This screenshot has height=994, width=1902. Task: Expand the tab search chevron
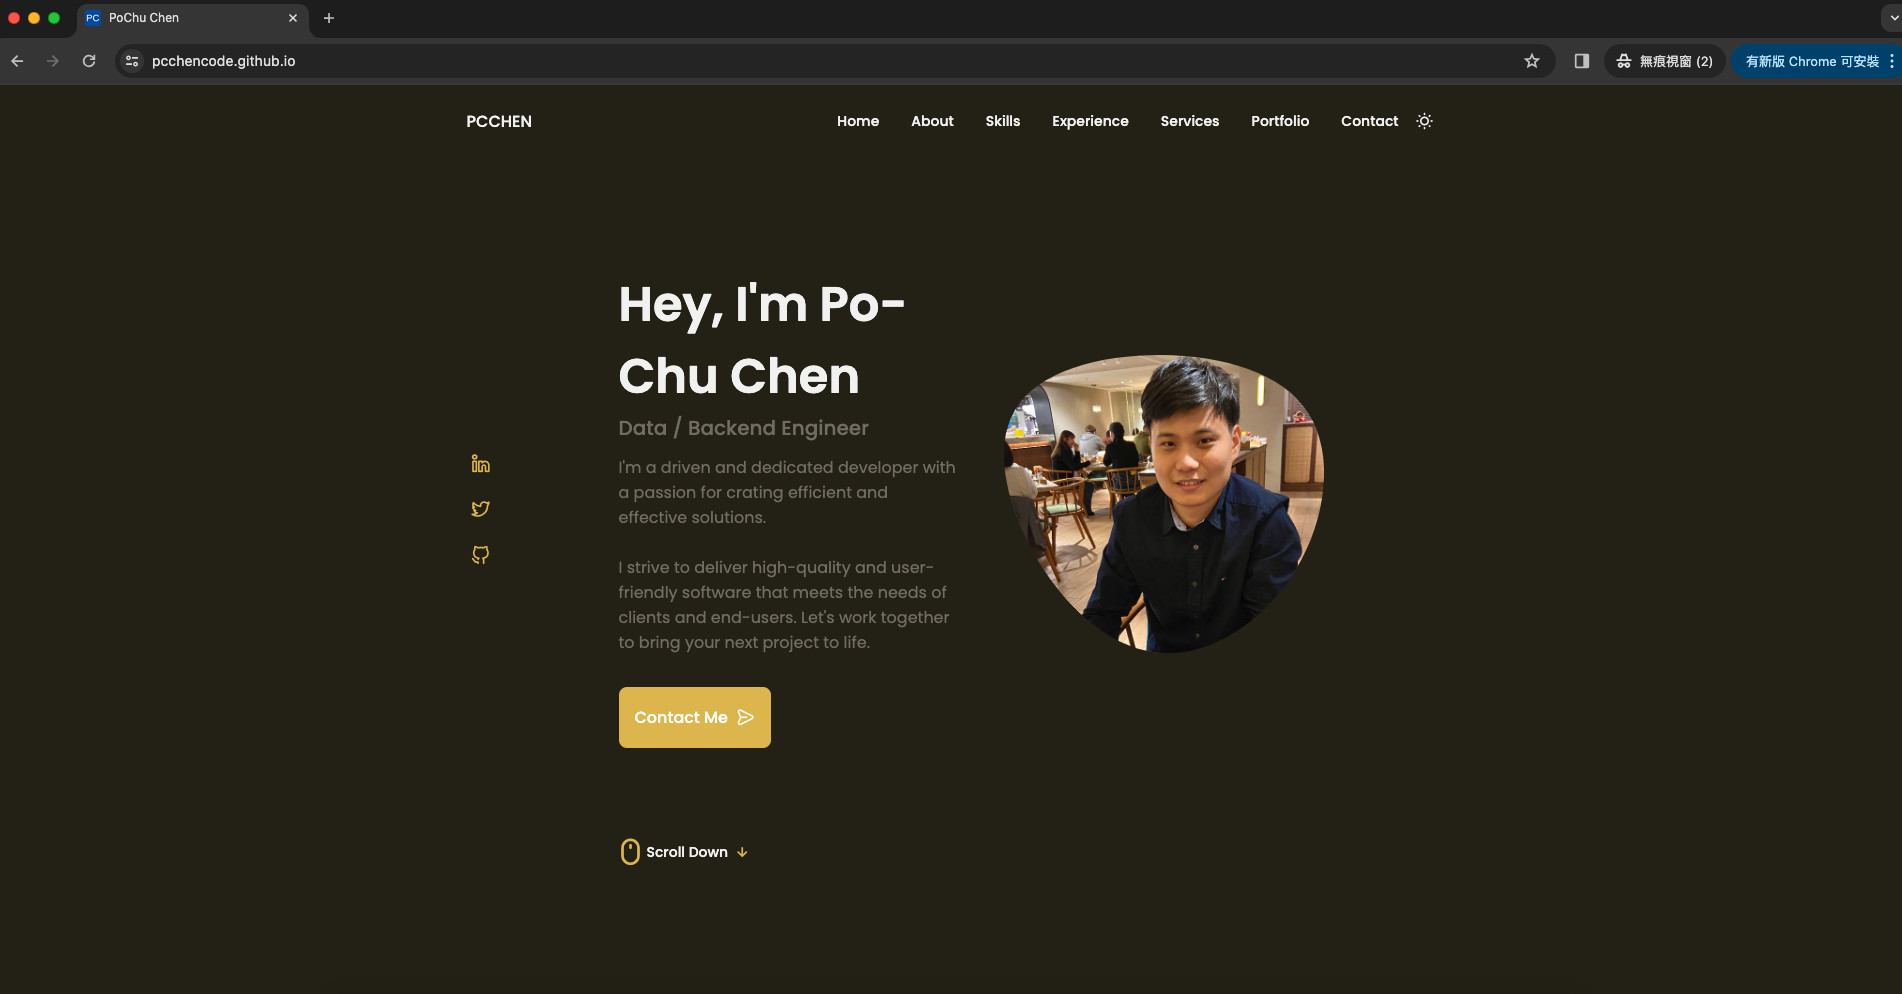point(1893,18)
